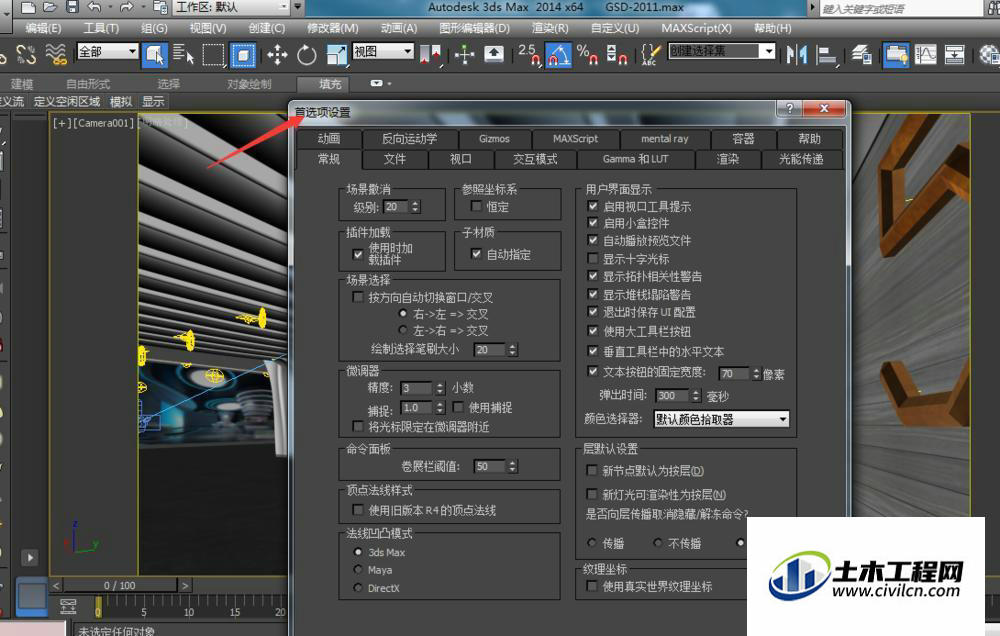Toggle the 2.5D Snaps button
The height and width of the screenshot is (636, 1000).
529,55
